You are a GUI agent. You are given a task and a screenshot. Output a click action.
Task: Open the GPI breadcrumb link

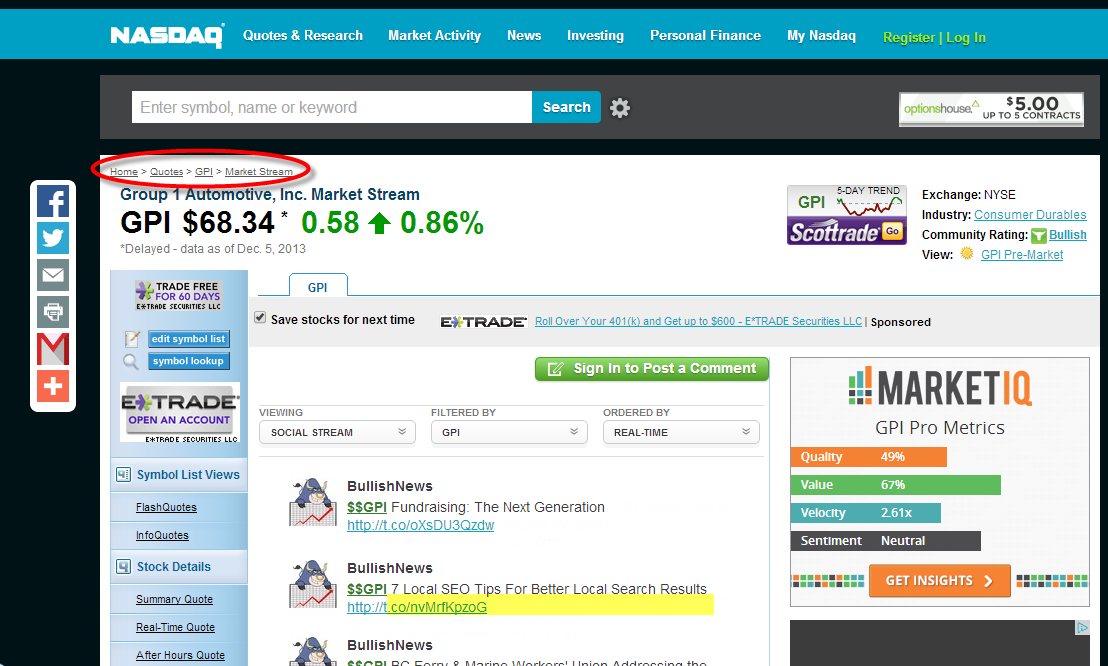pos(204,172)
